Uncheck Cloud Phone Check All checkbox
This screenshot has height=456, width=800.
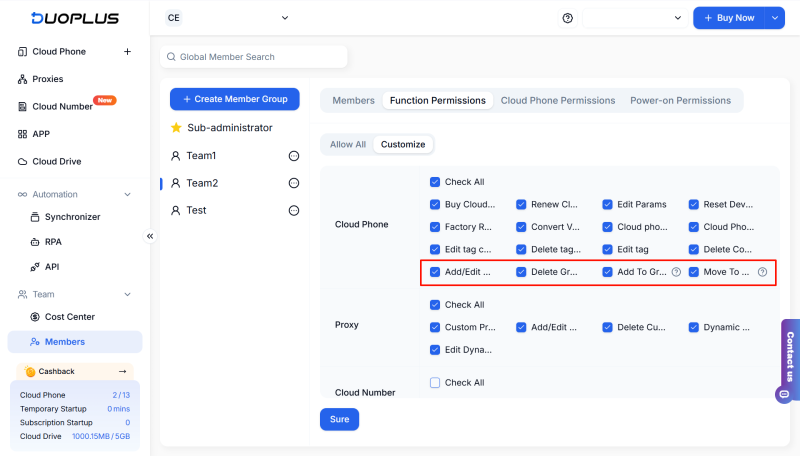click(x=435, y=182)
